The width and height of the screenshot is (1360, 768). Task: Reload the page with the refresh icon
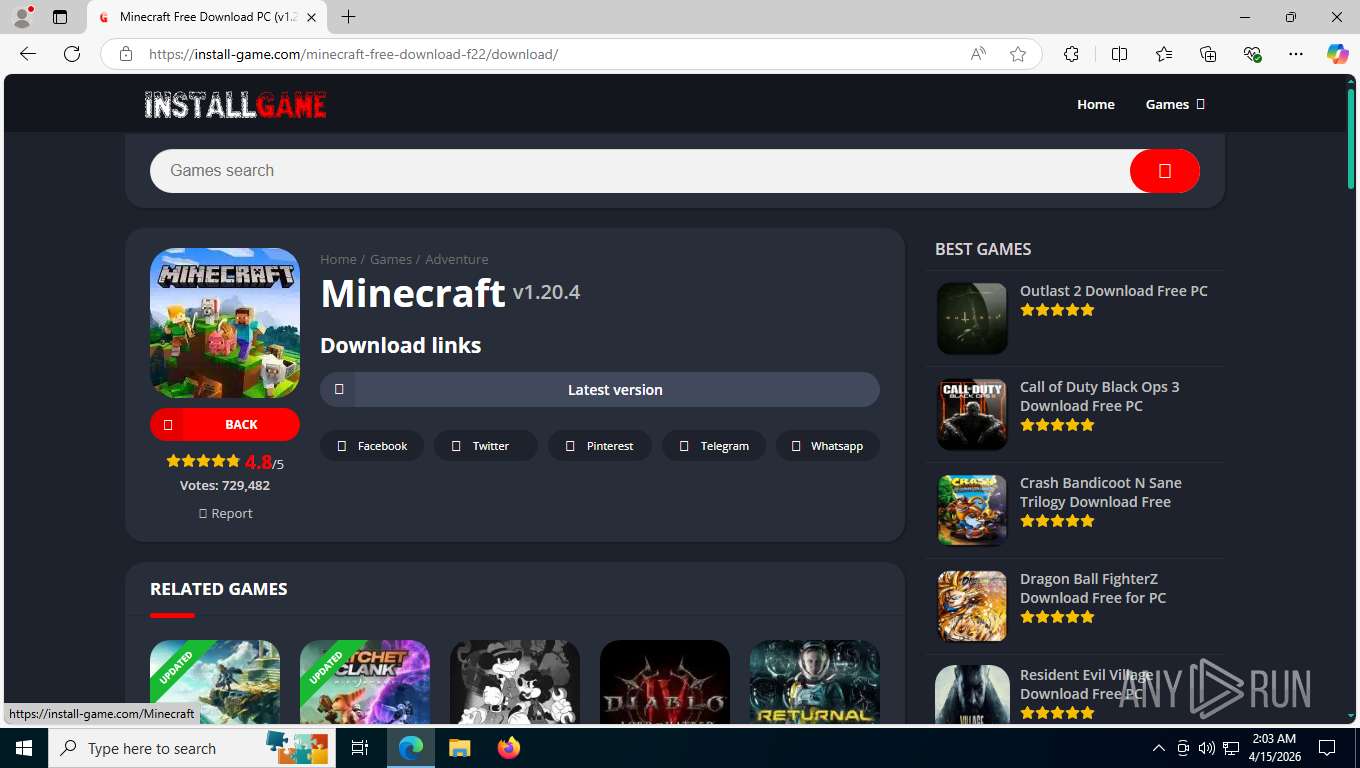point(72,54)
